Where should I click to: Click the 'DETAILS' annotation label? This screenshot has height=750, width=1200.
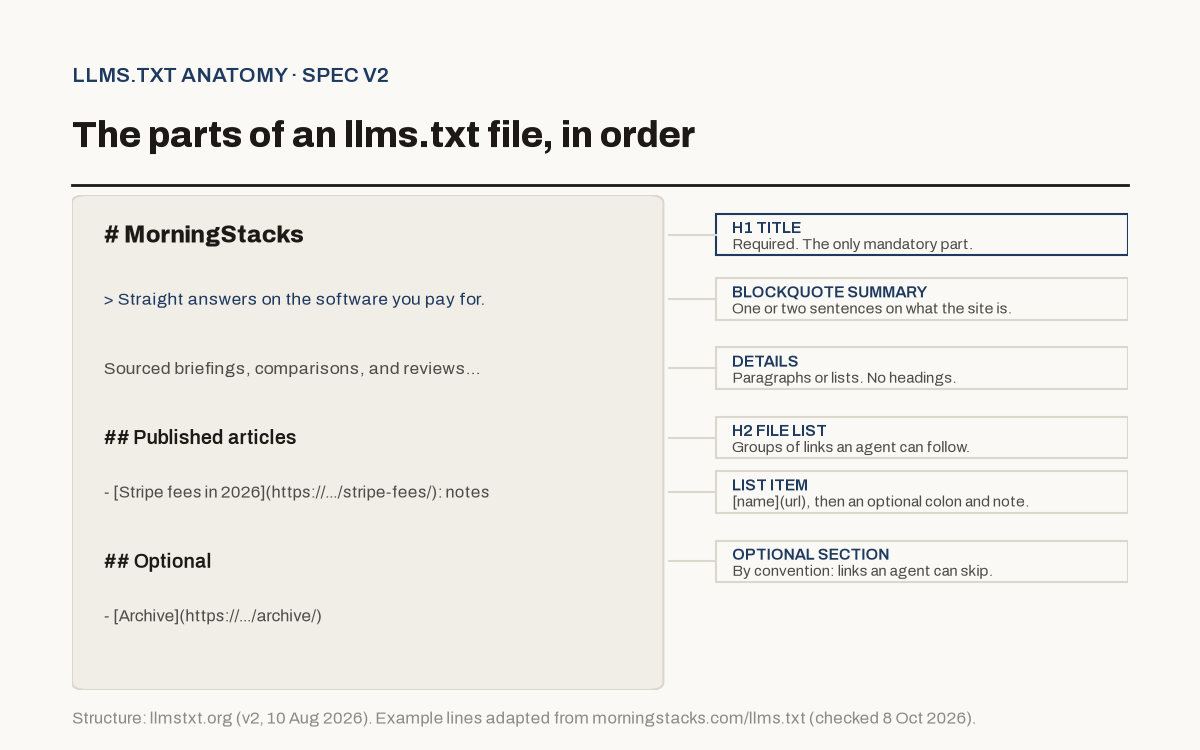click(765, 361)
